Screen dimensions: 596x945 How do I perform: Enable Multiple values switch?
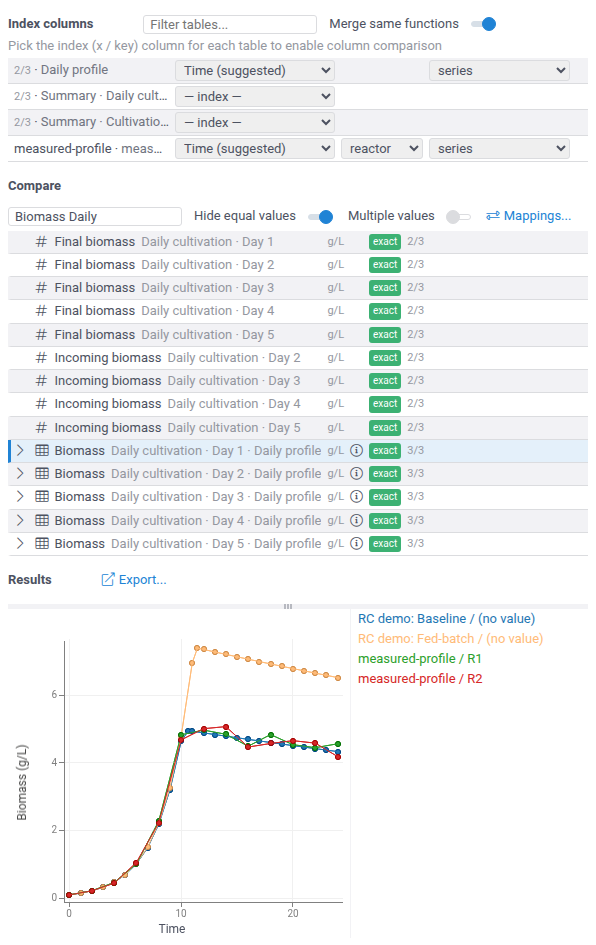click(x=458, y=217)
